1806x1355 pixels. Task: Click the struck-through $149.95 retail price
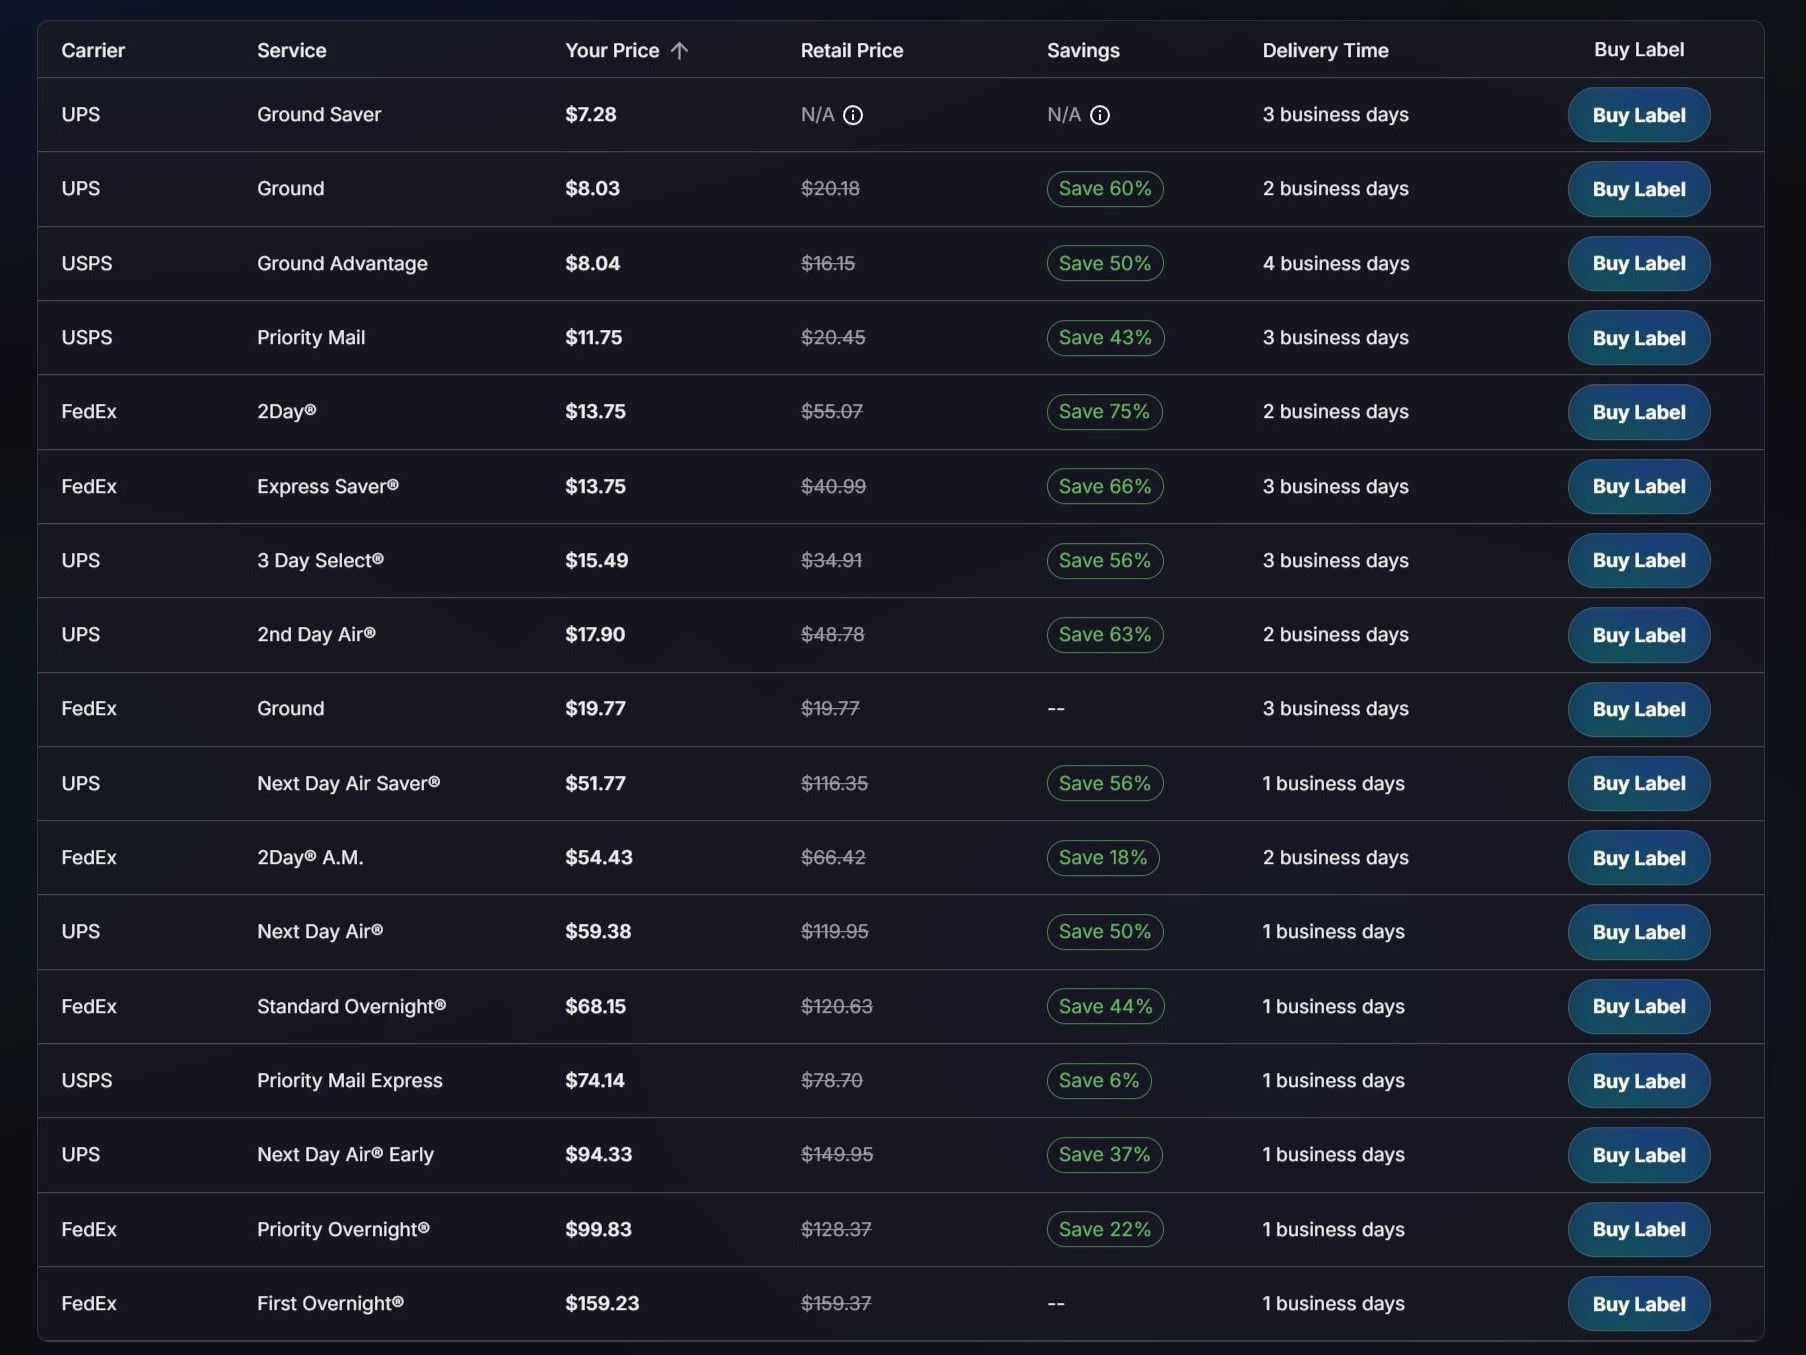837,1155
